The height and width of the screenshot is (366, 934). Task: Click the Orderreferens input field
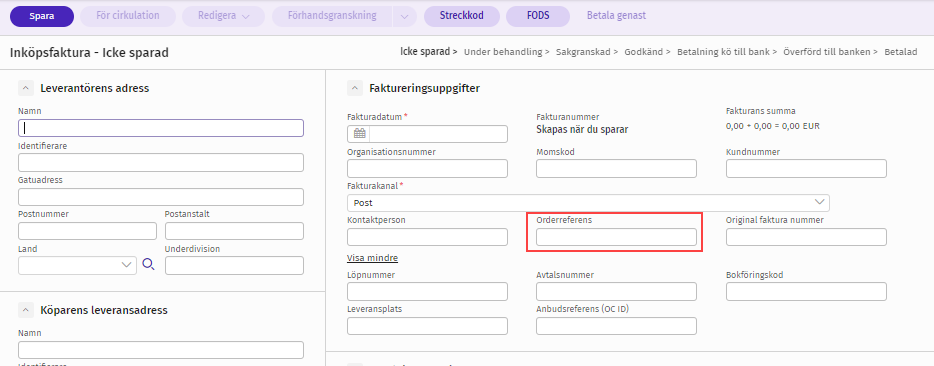tap(617, 237)
